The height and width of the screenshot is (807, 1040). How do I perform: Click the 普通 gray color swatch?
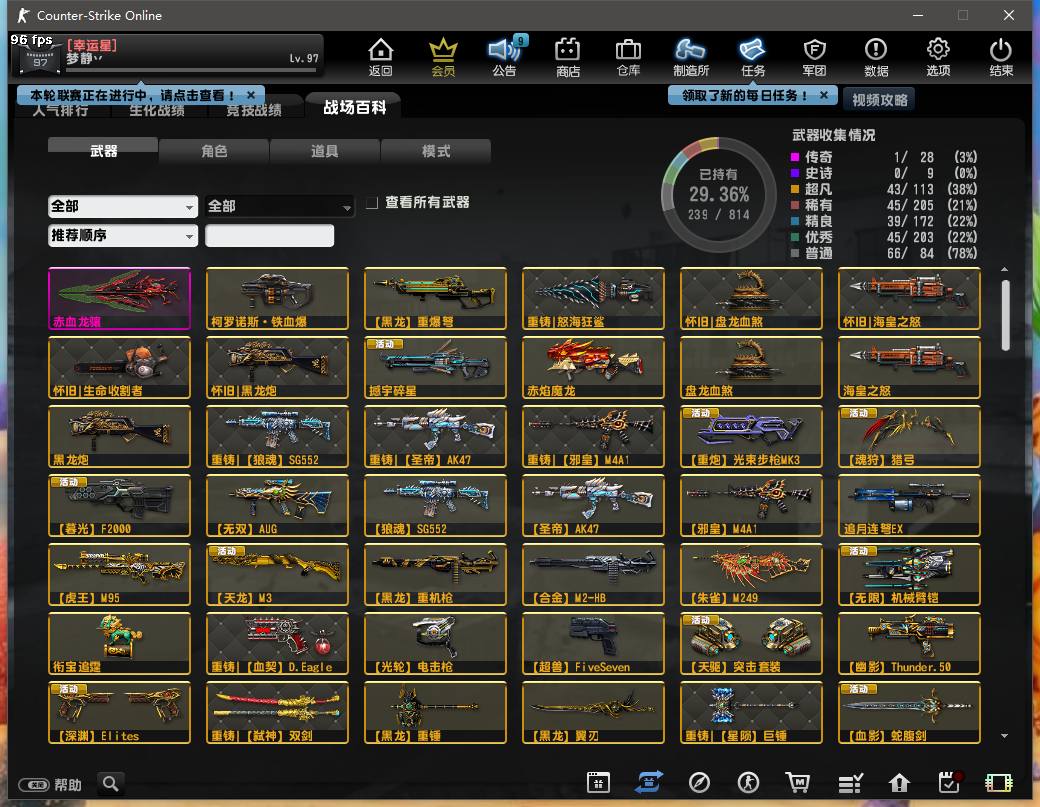(x=795, y=253)
